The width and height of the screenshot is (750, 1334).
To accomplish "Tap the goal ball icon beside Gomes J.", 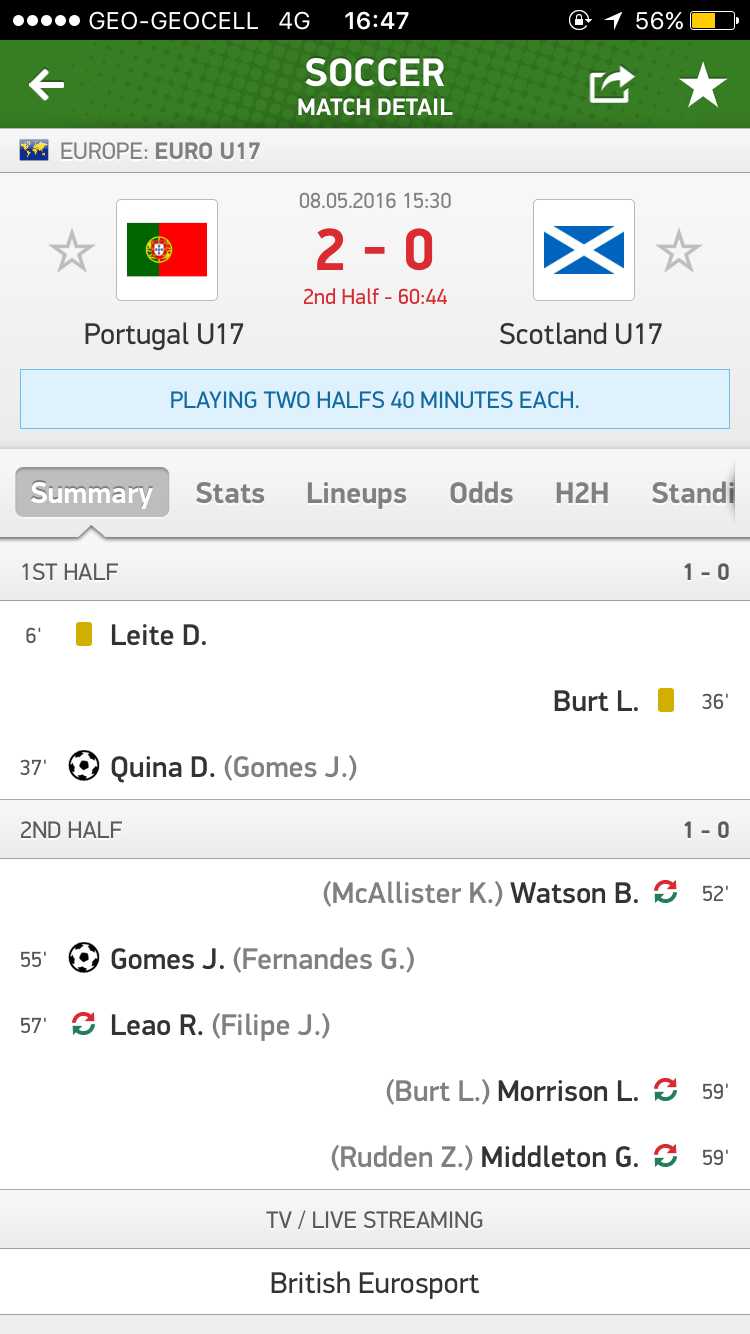I will click(x=84, y=959).
